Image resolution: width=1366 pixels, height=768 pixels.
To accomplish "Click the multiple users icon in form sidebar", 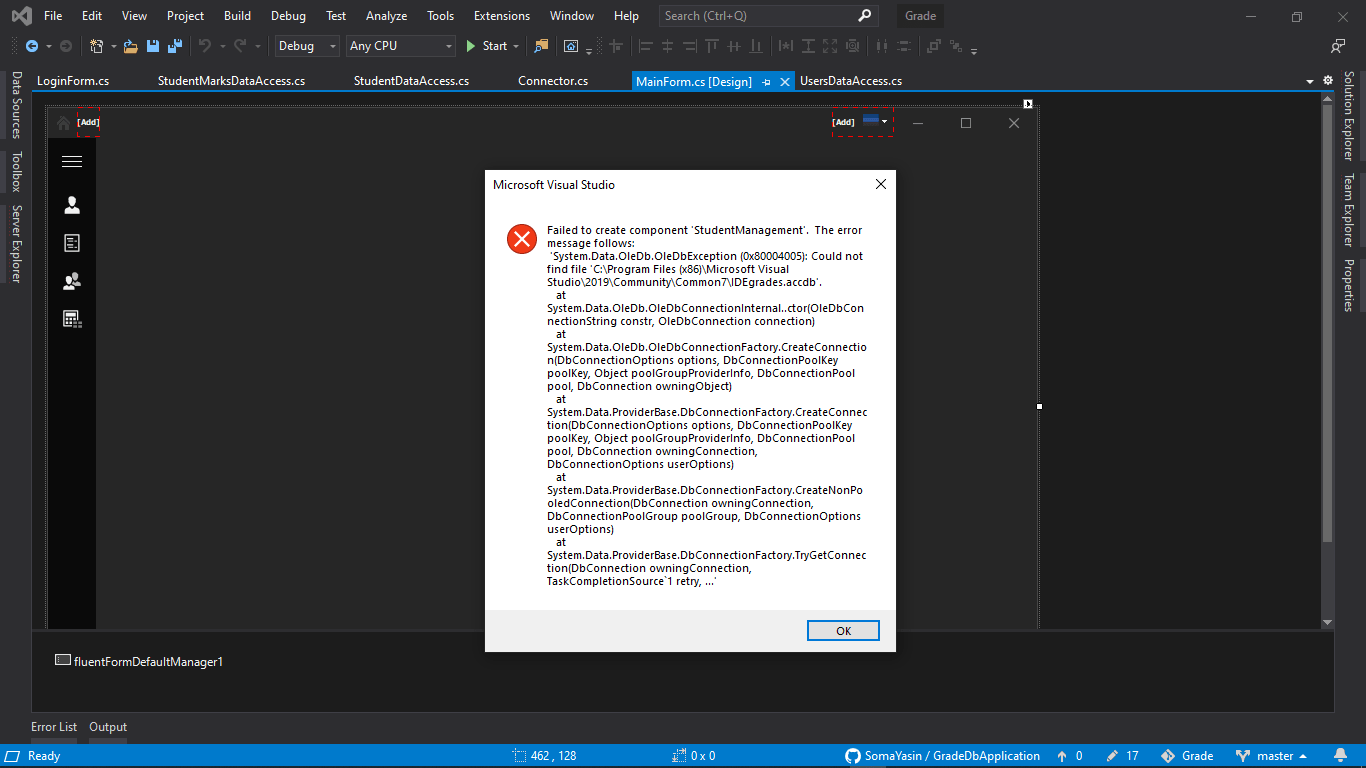I will point(72,281).
